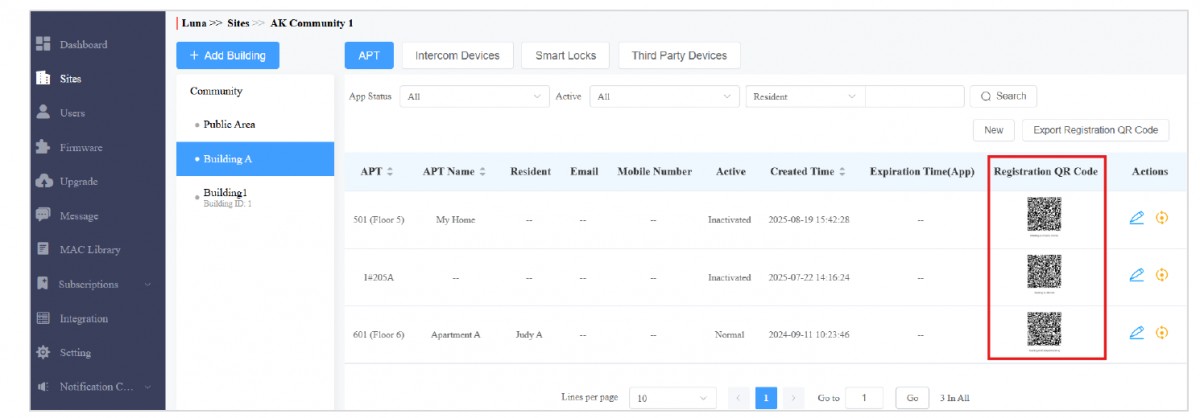The image size is (1200, 418).
Task: Click the Apartment A name cell
Action: coord(455,335)
